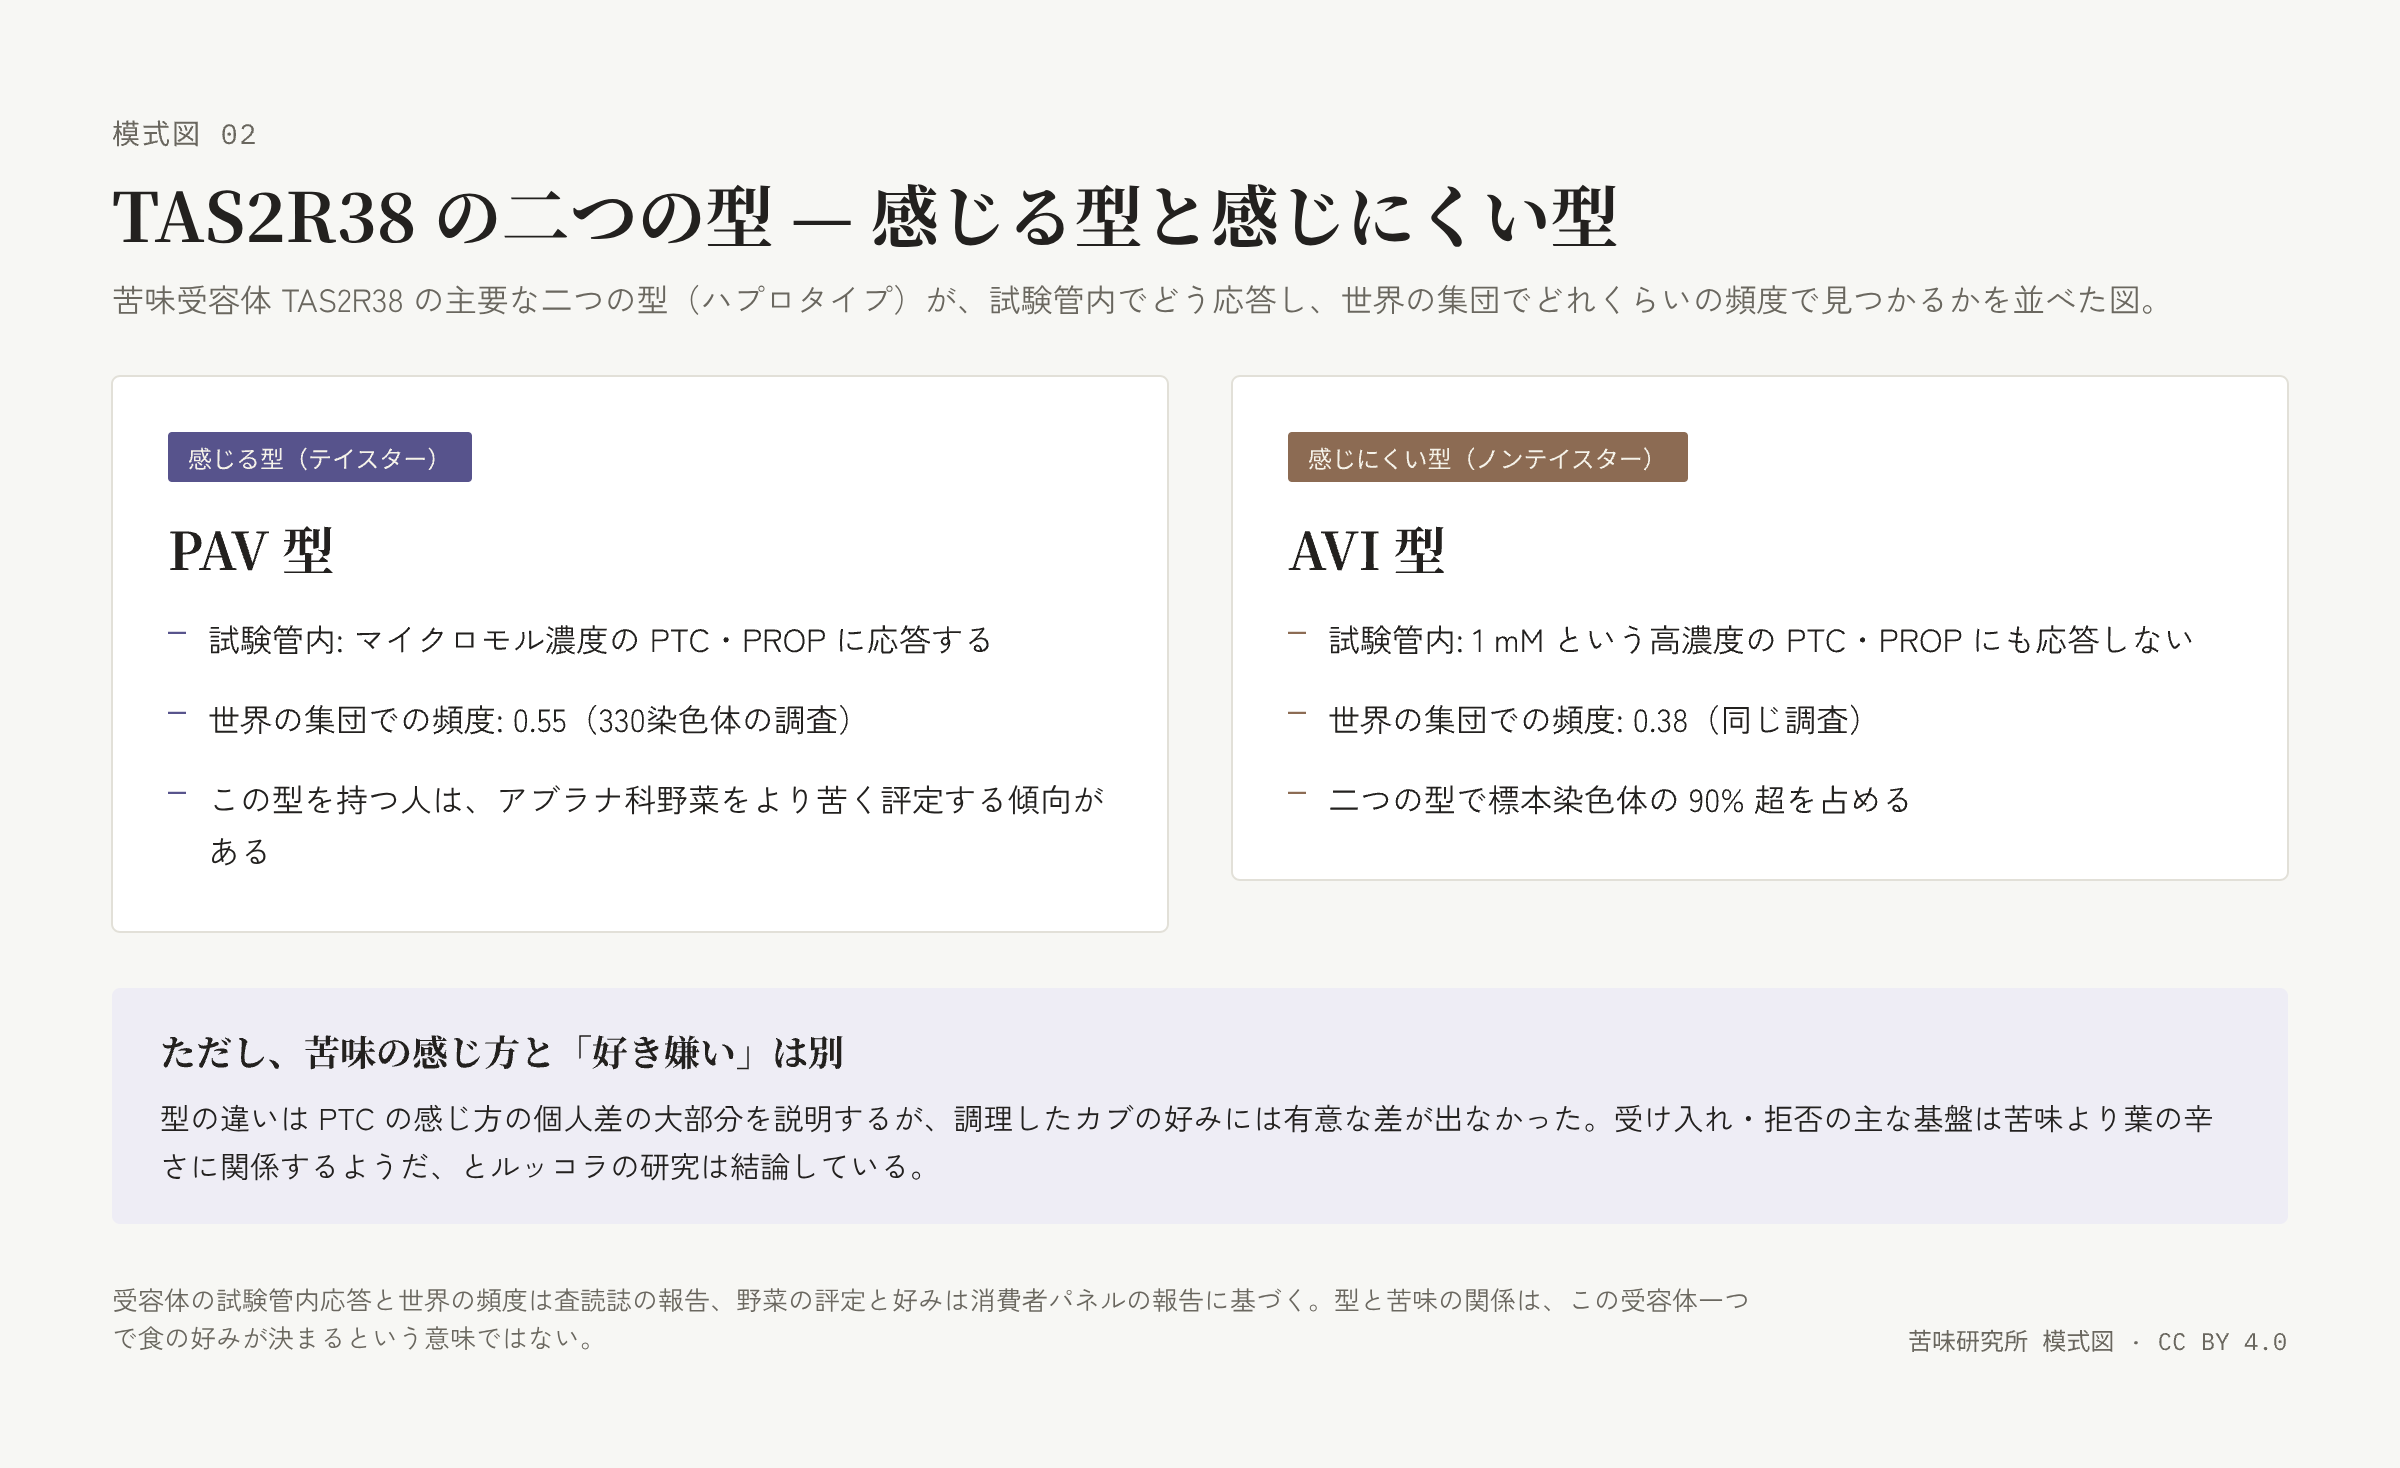The width and height of the screenshot is (2400, 1468).
Task: Click the 'PAV 型' heading
Action: 251,550
